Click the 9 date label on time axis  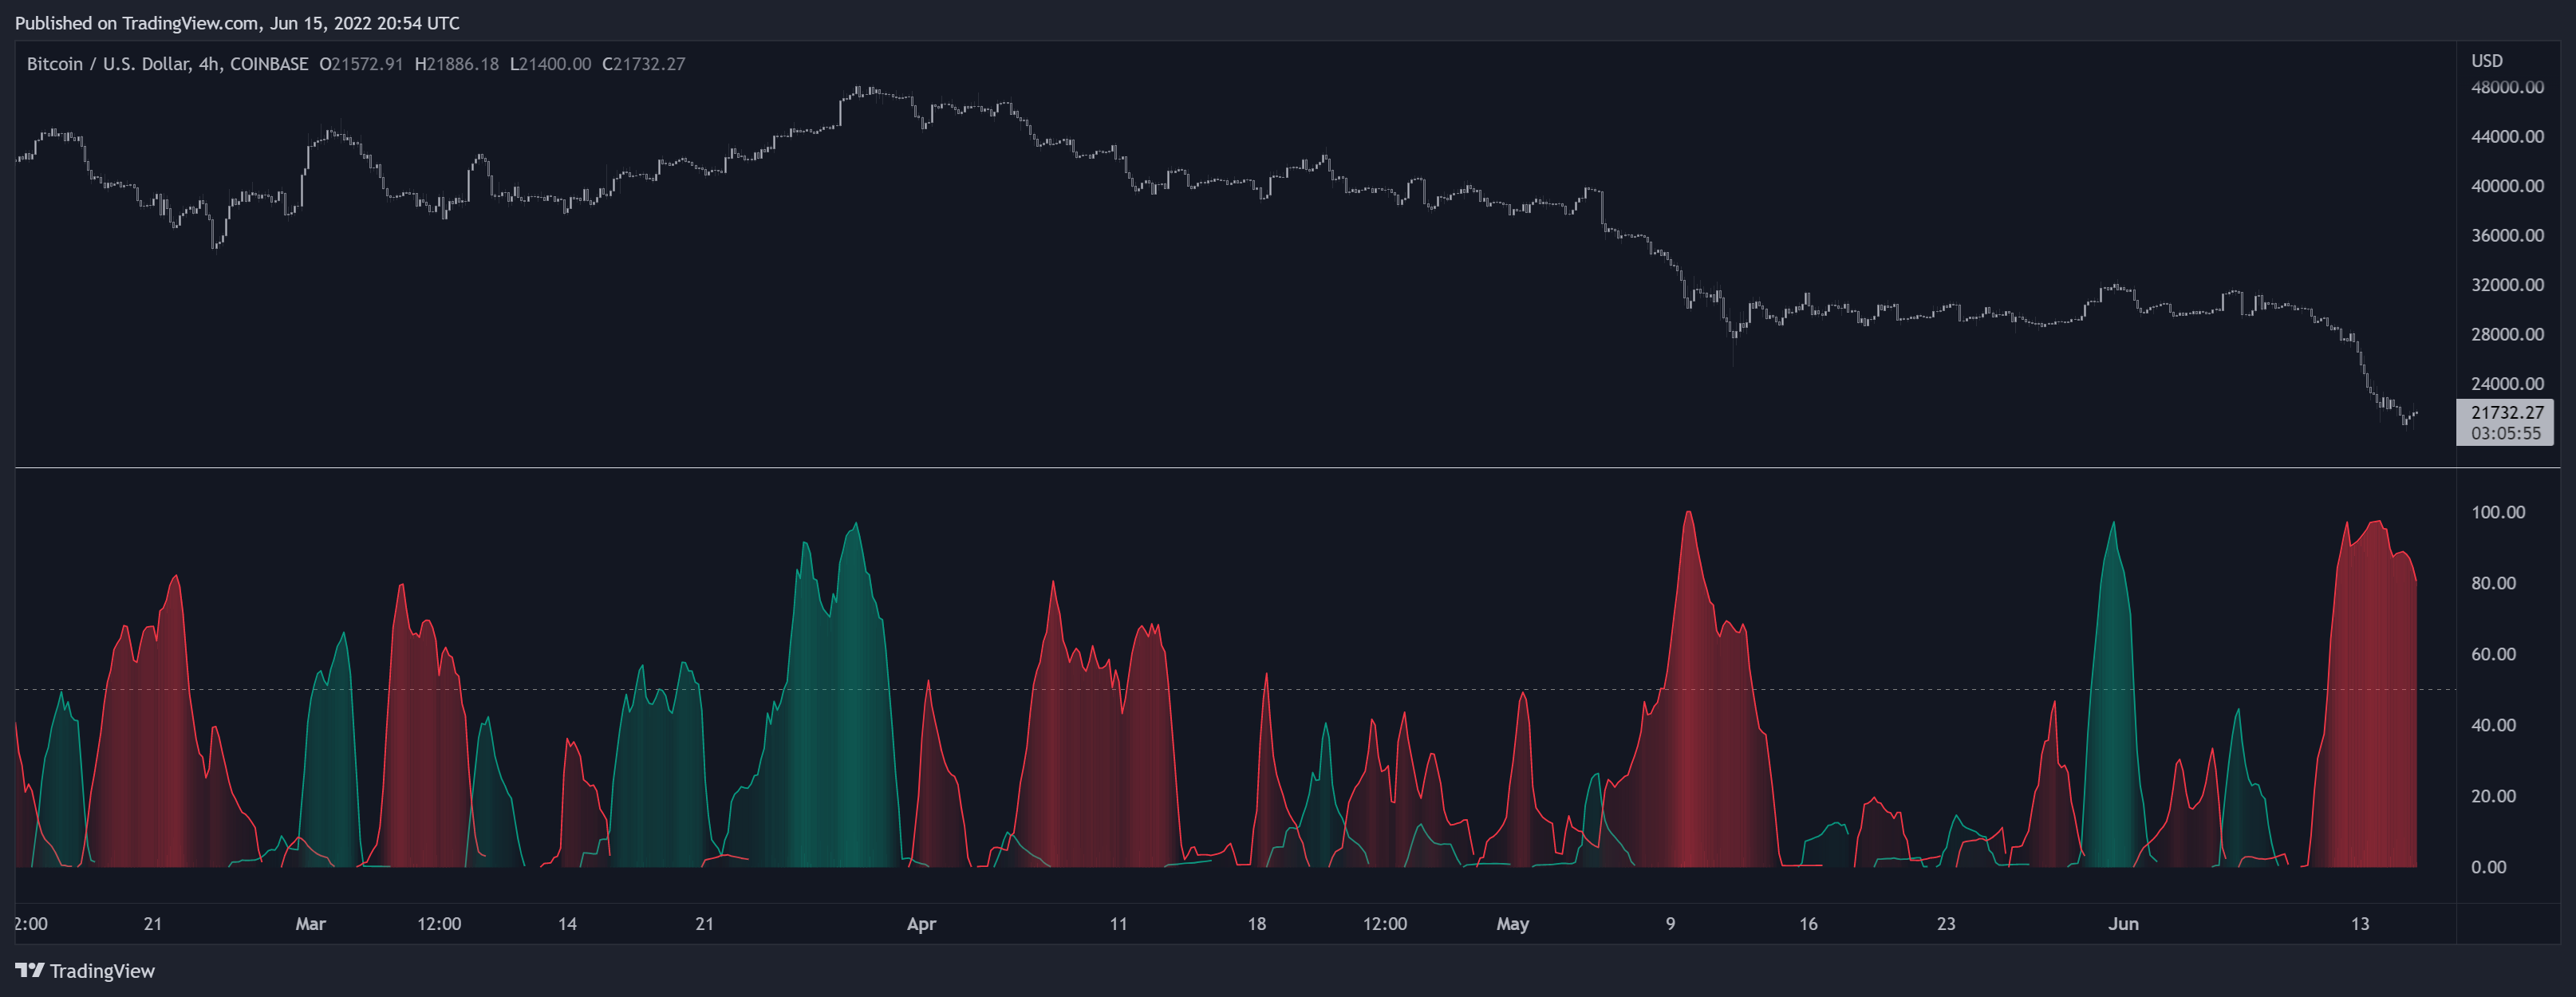pos(1670,924)
